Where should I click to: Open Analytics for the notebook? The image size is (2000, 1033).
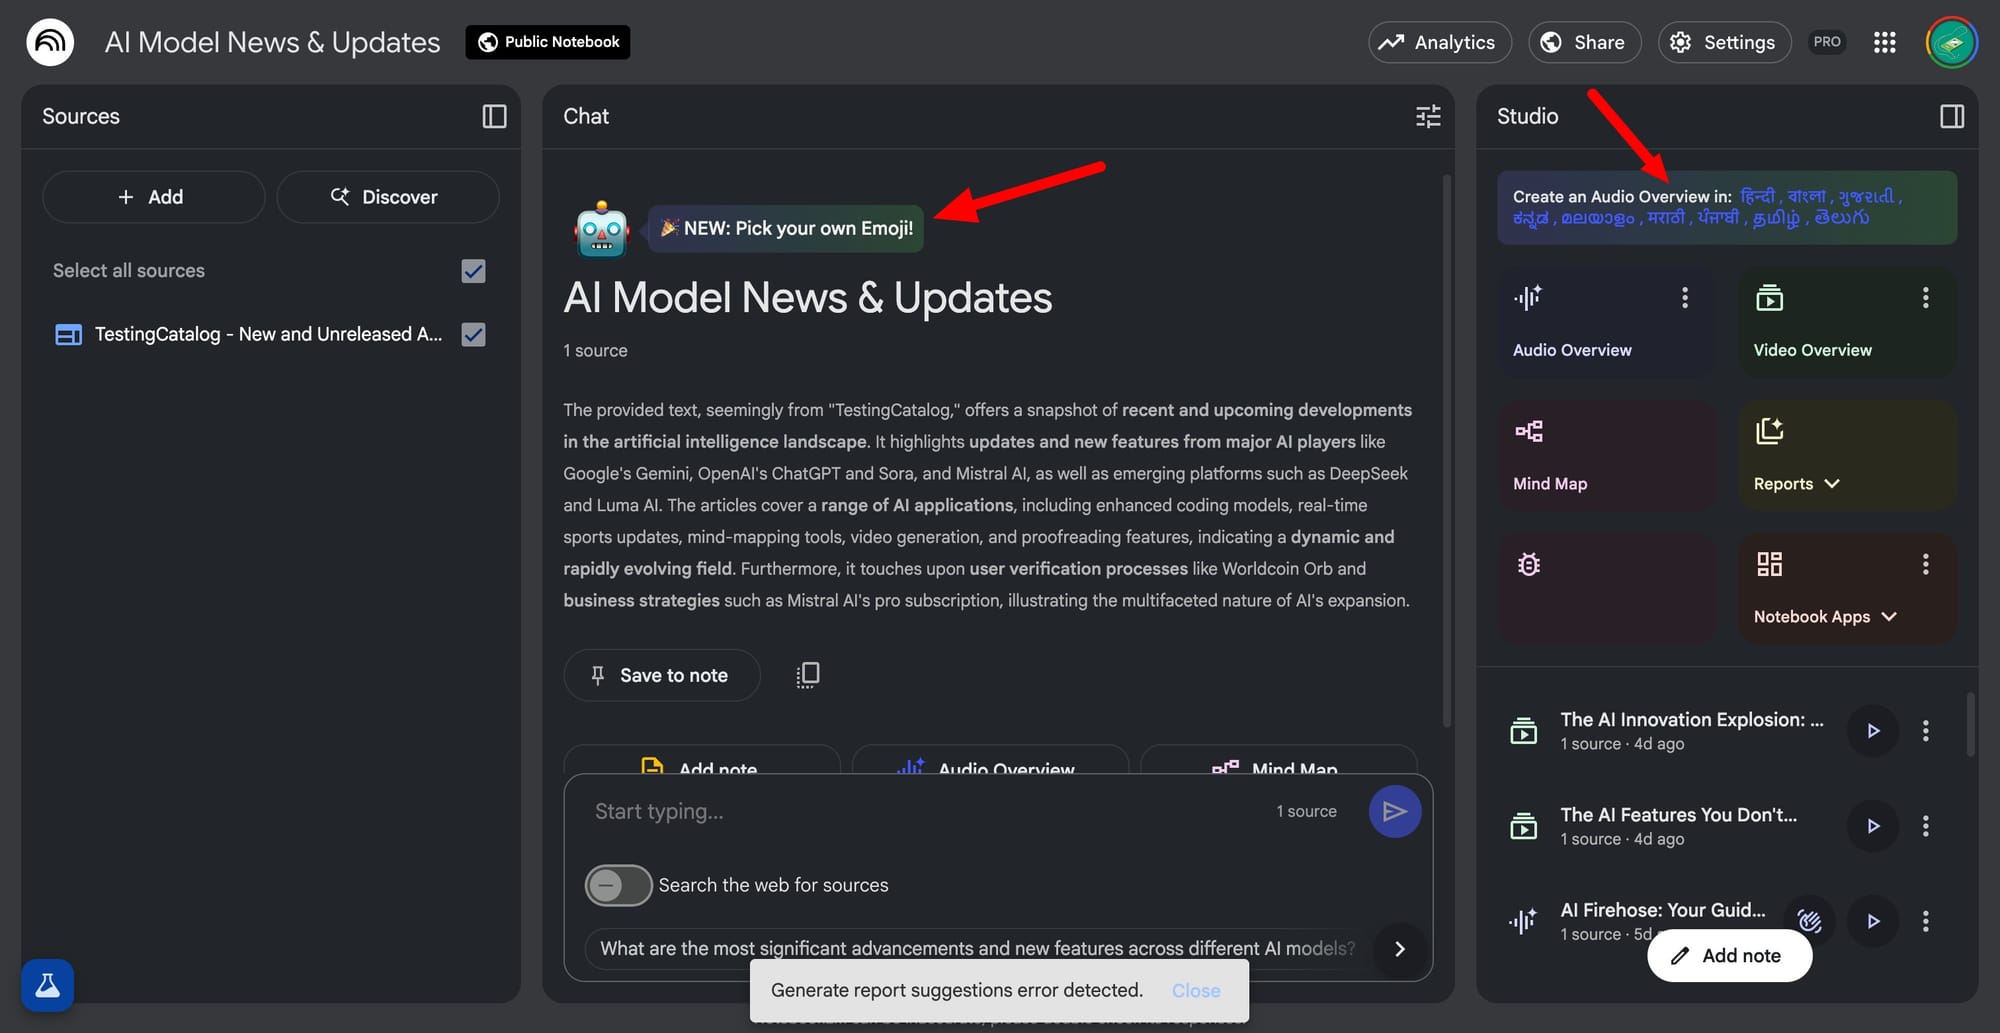(1440, 42)
